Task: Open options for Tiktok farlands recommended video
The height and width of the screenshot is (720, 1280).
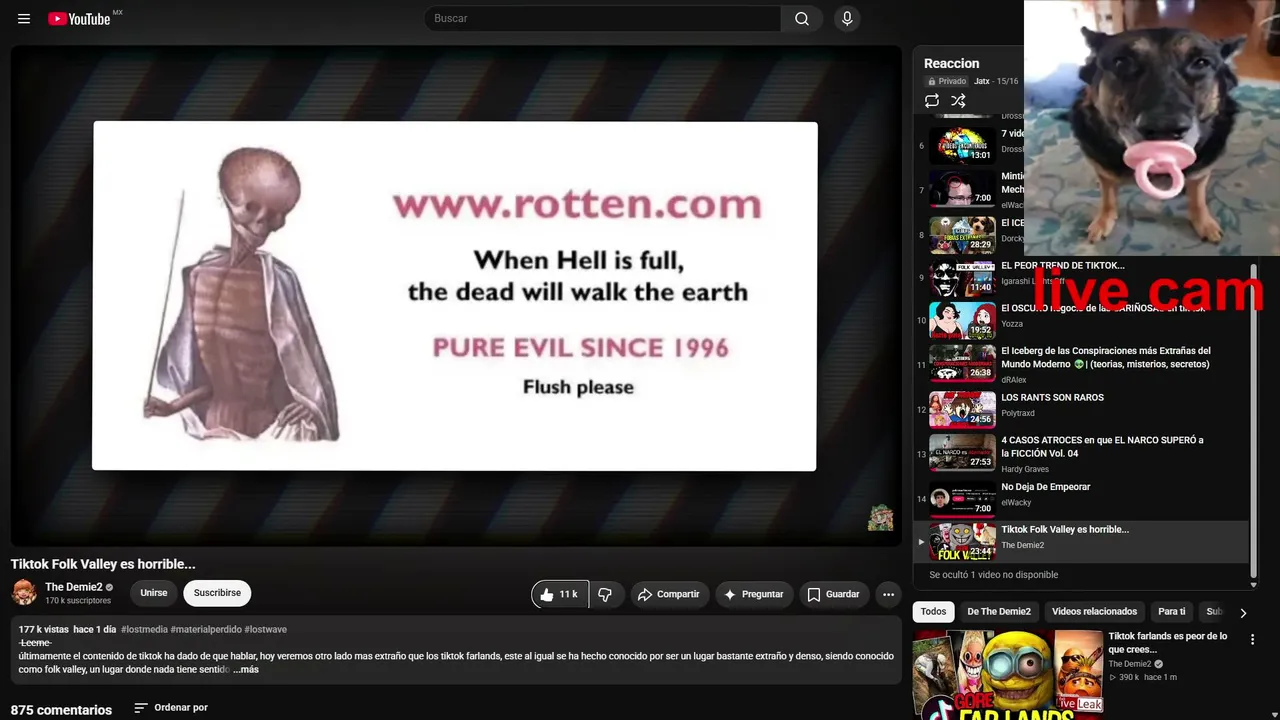Action: click(1252, 640)
